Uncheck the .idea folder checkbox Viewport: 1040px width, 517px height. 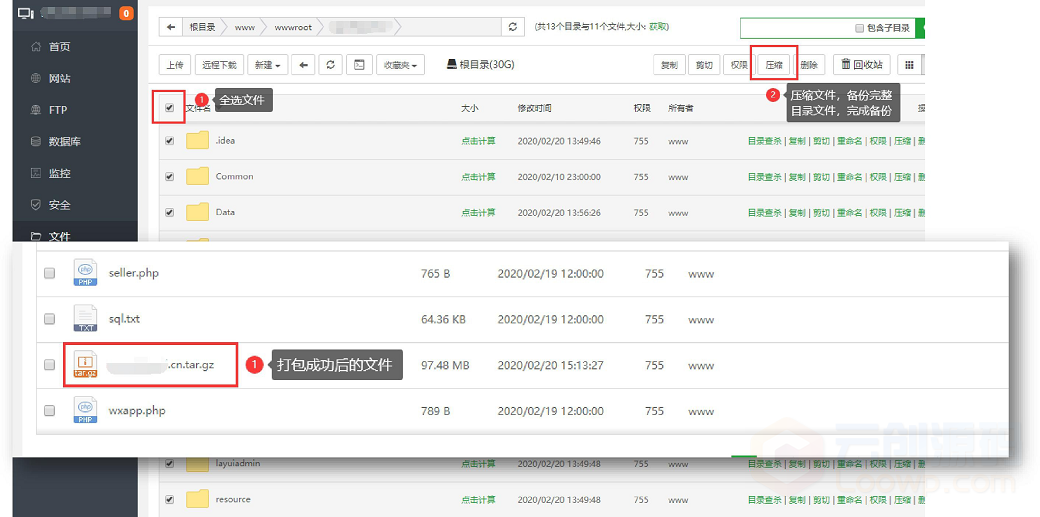pos(169,141)
